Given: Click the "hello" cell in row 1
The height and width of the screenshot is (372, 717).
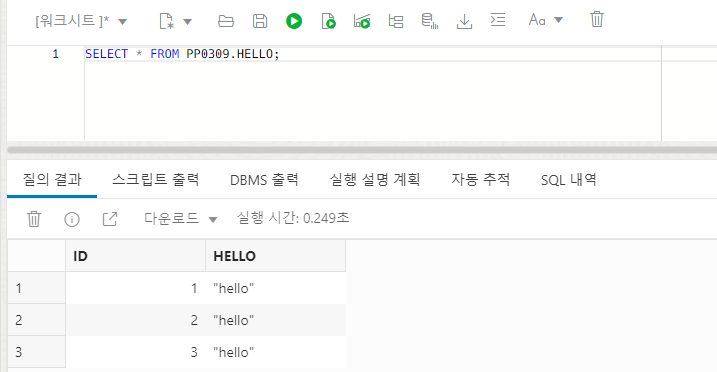Looking at the screenshot, I should (x=276, y=288).
